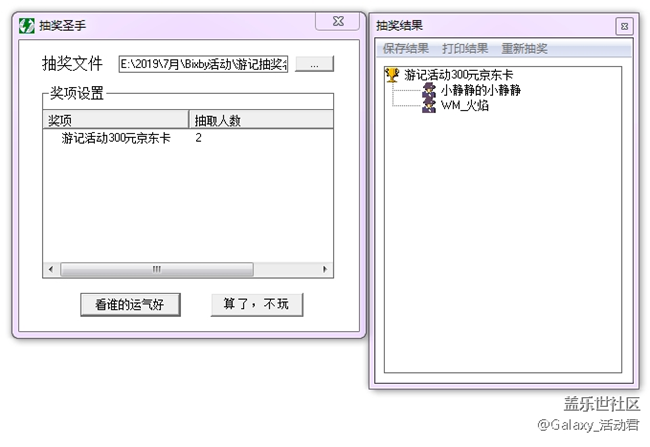This screenshot has width=650, height=447.
Task: Select 重新抽奖 to redraw winners
Action: (x=524, y=49)
